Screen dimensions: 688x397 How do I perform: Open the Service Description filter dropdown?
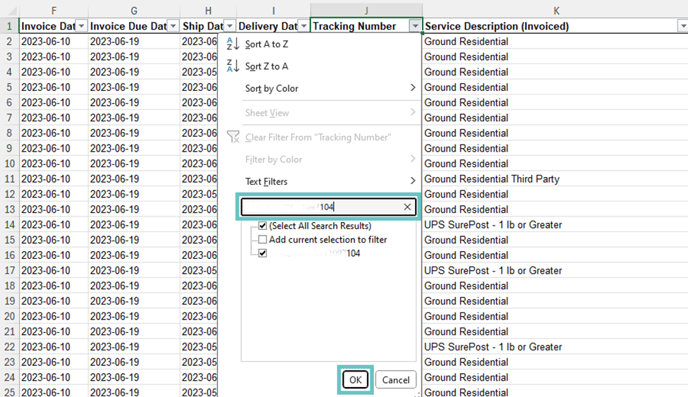[683, 26]
